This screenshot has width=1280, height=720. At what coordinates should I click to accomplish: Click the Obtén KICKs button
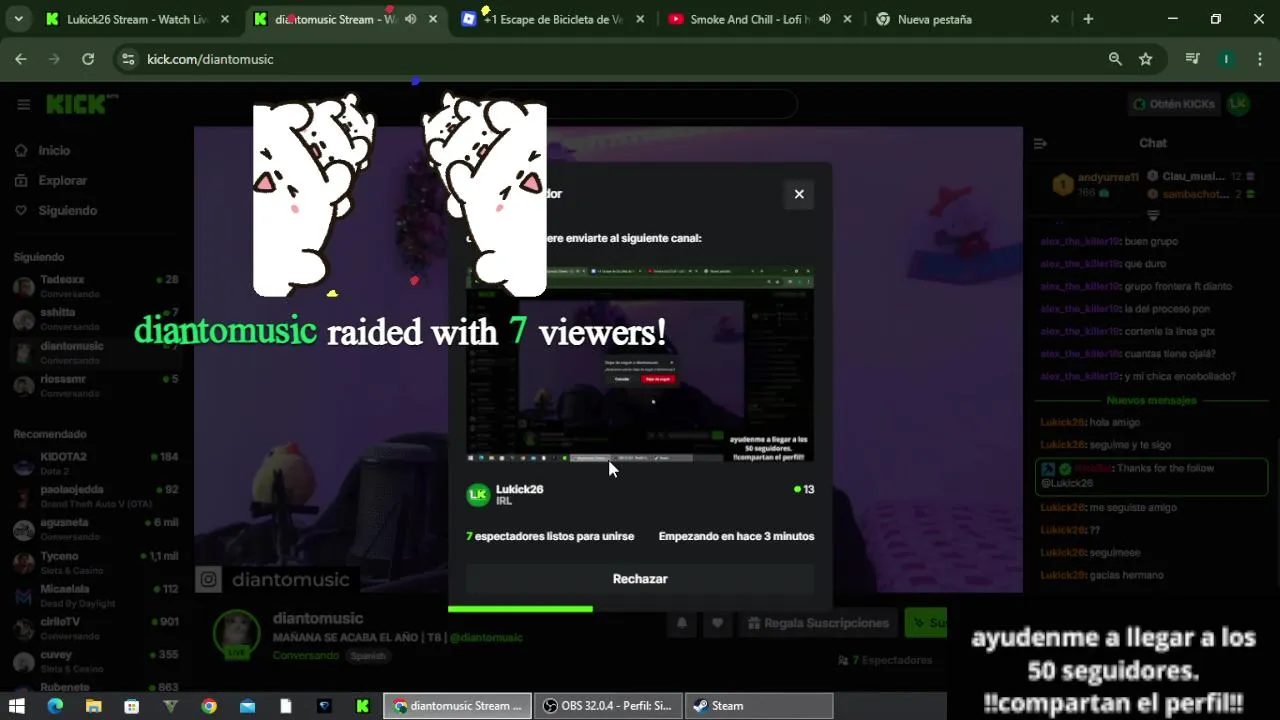pos(1173,104)
